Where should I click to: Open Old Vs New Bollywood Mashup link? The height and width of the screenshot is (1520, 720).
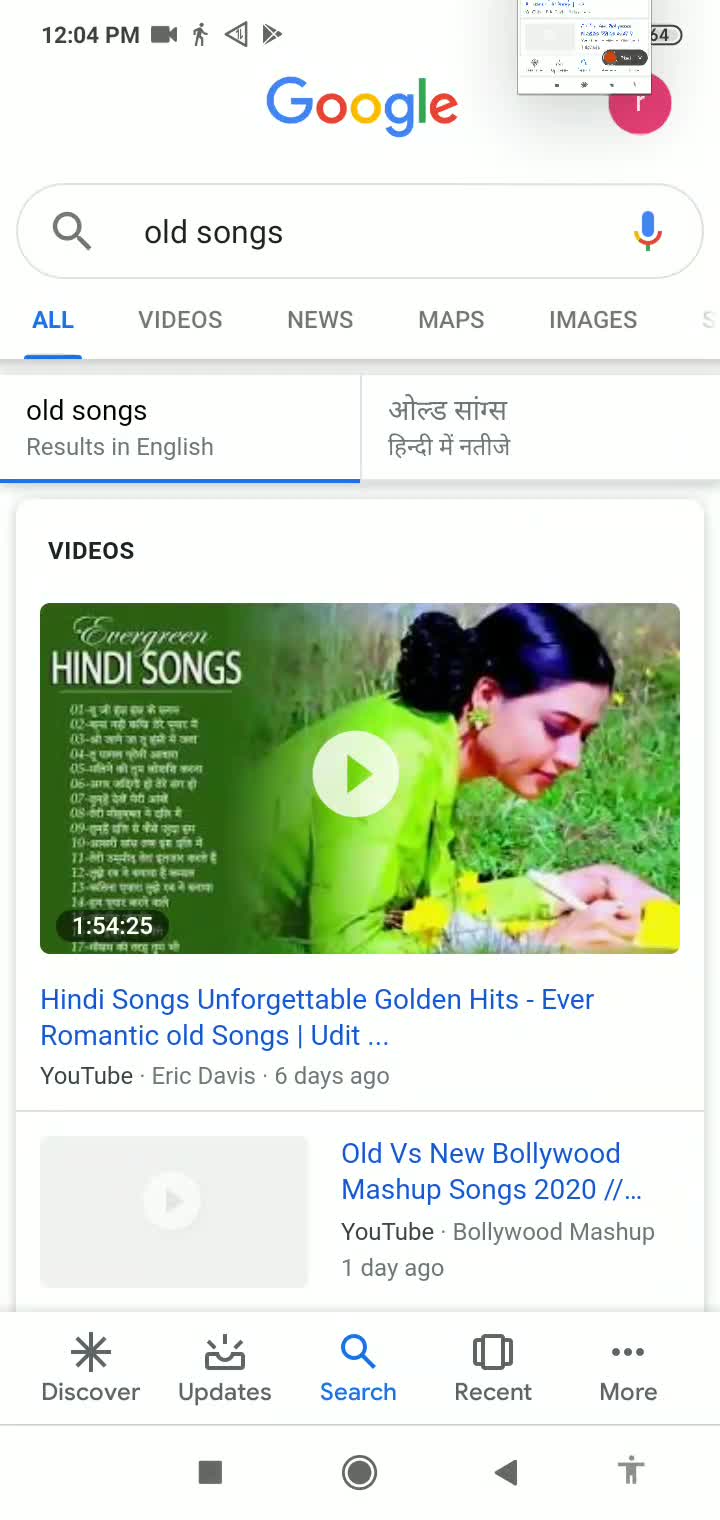(492, 1171)
